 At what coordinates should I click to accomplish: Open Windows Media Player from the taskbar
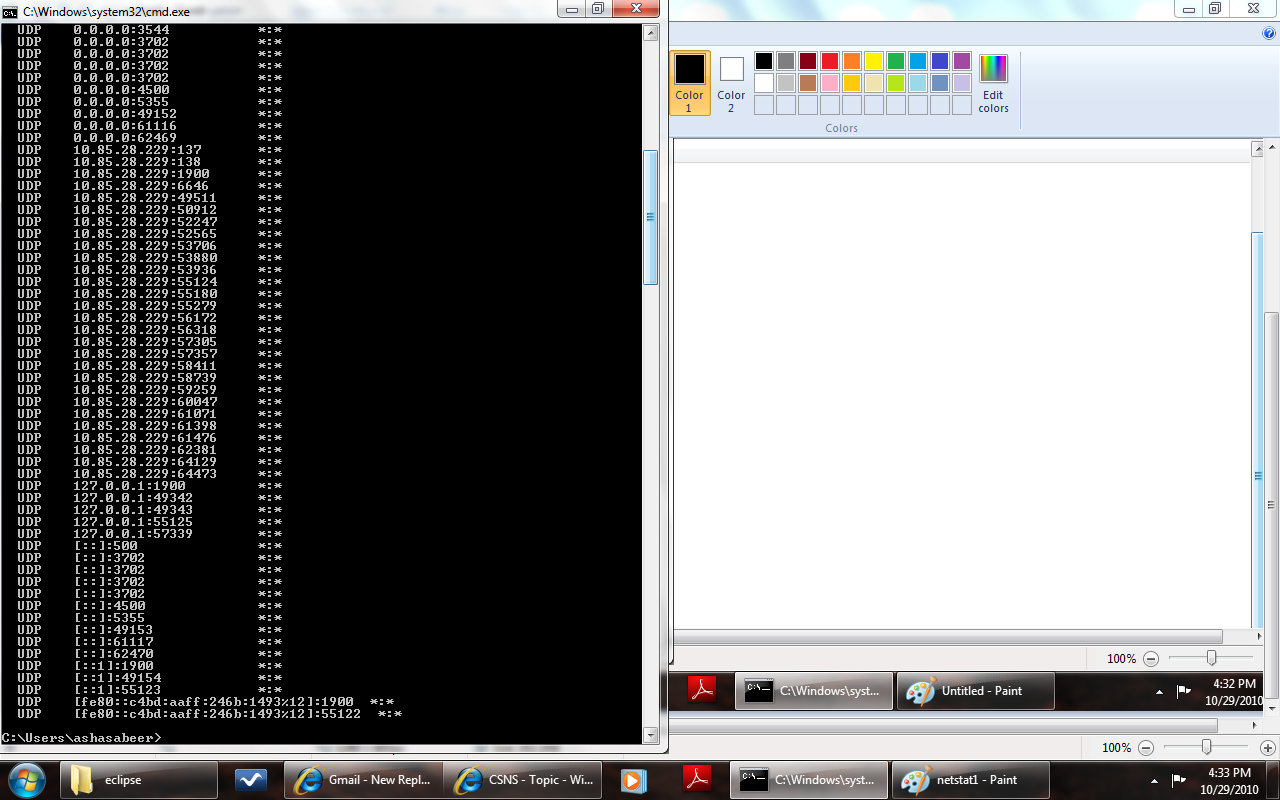pyautogui.click(x=634, y=780)
